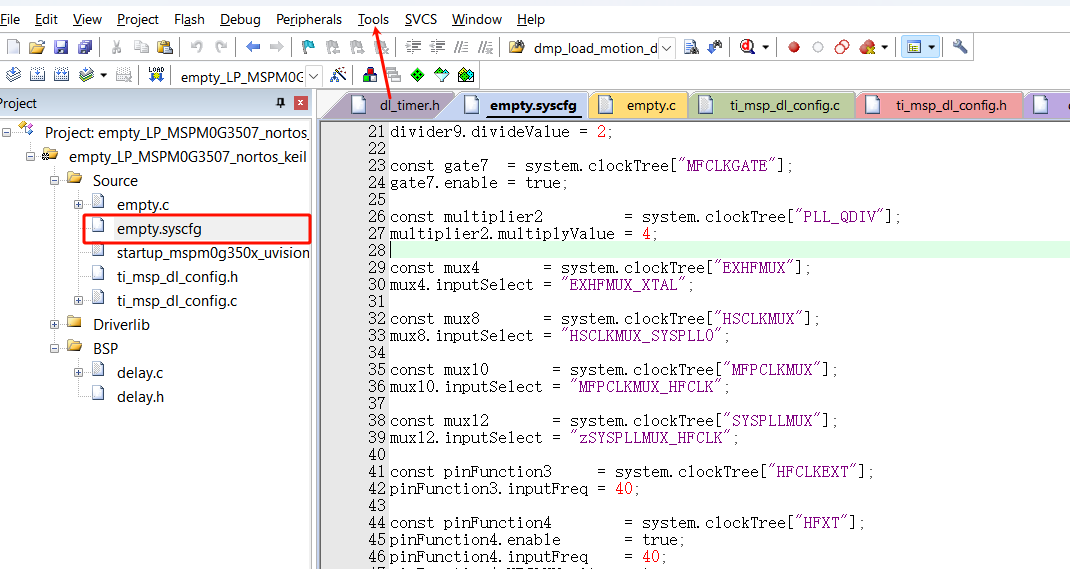Insert a bookmark with flag icon
This screenshot has height=569, width=1070.
tap(308, 47)
